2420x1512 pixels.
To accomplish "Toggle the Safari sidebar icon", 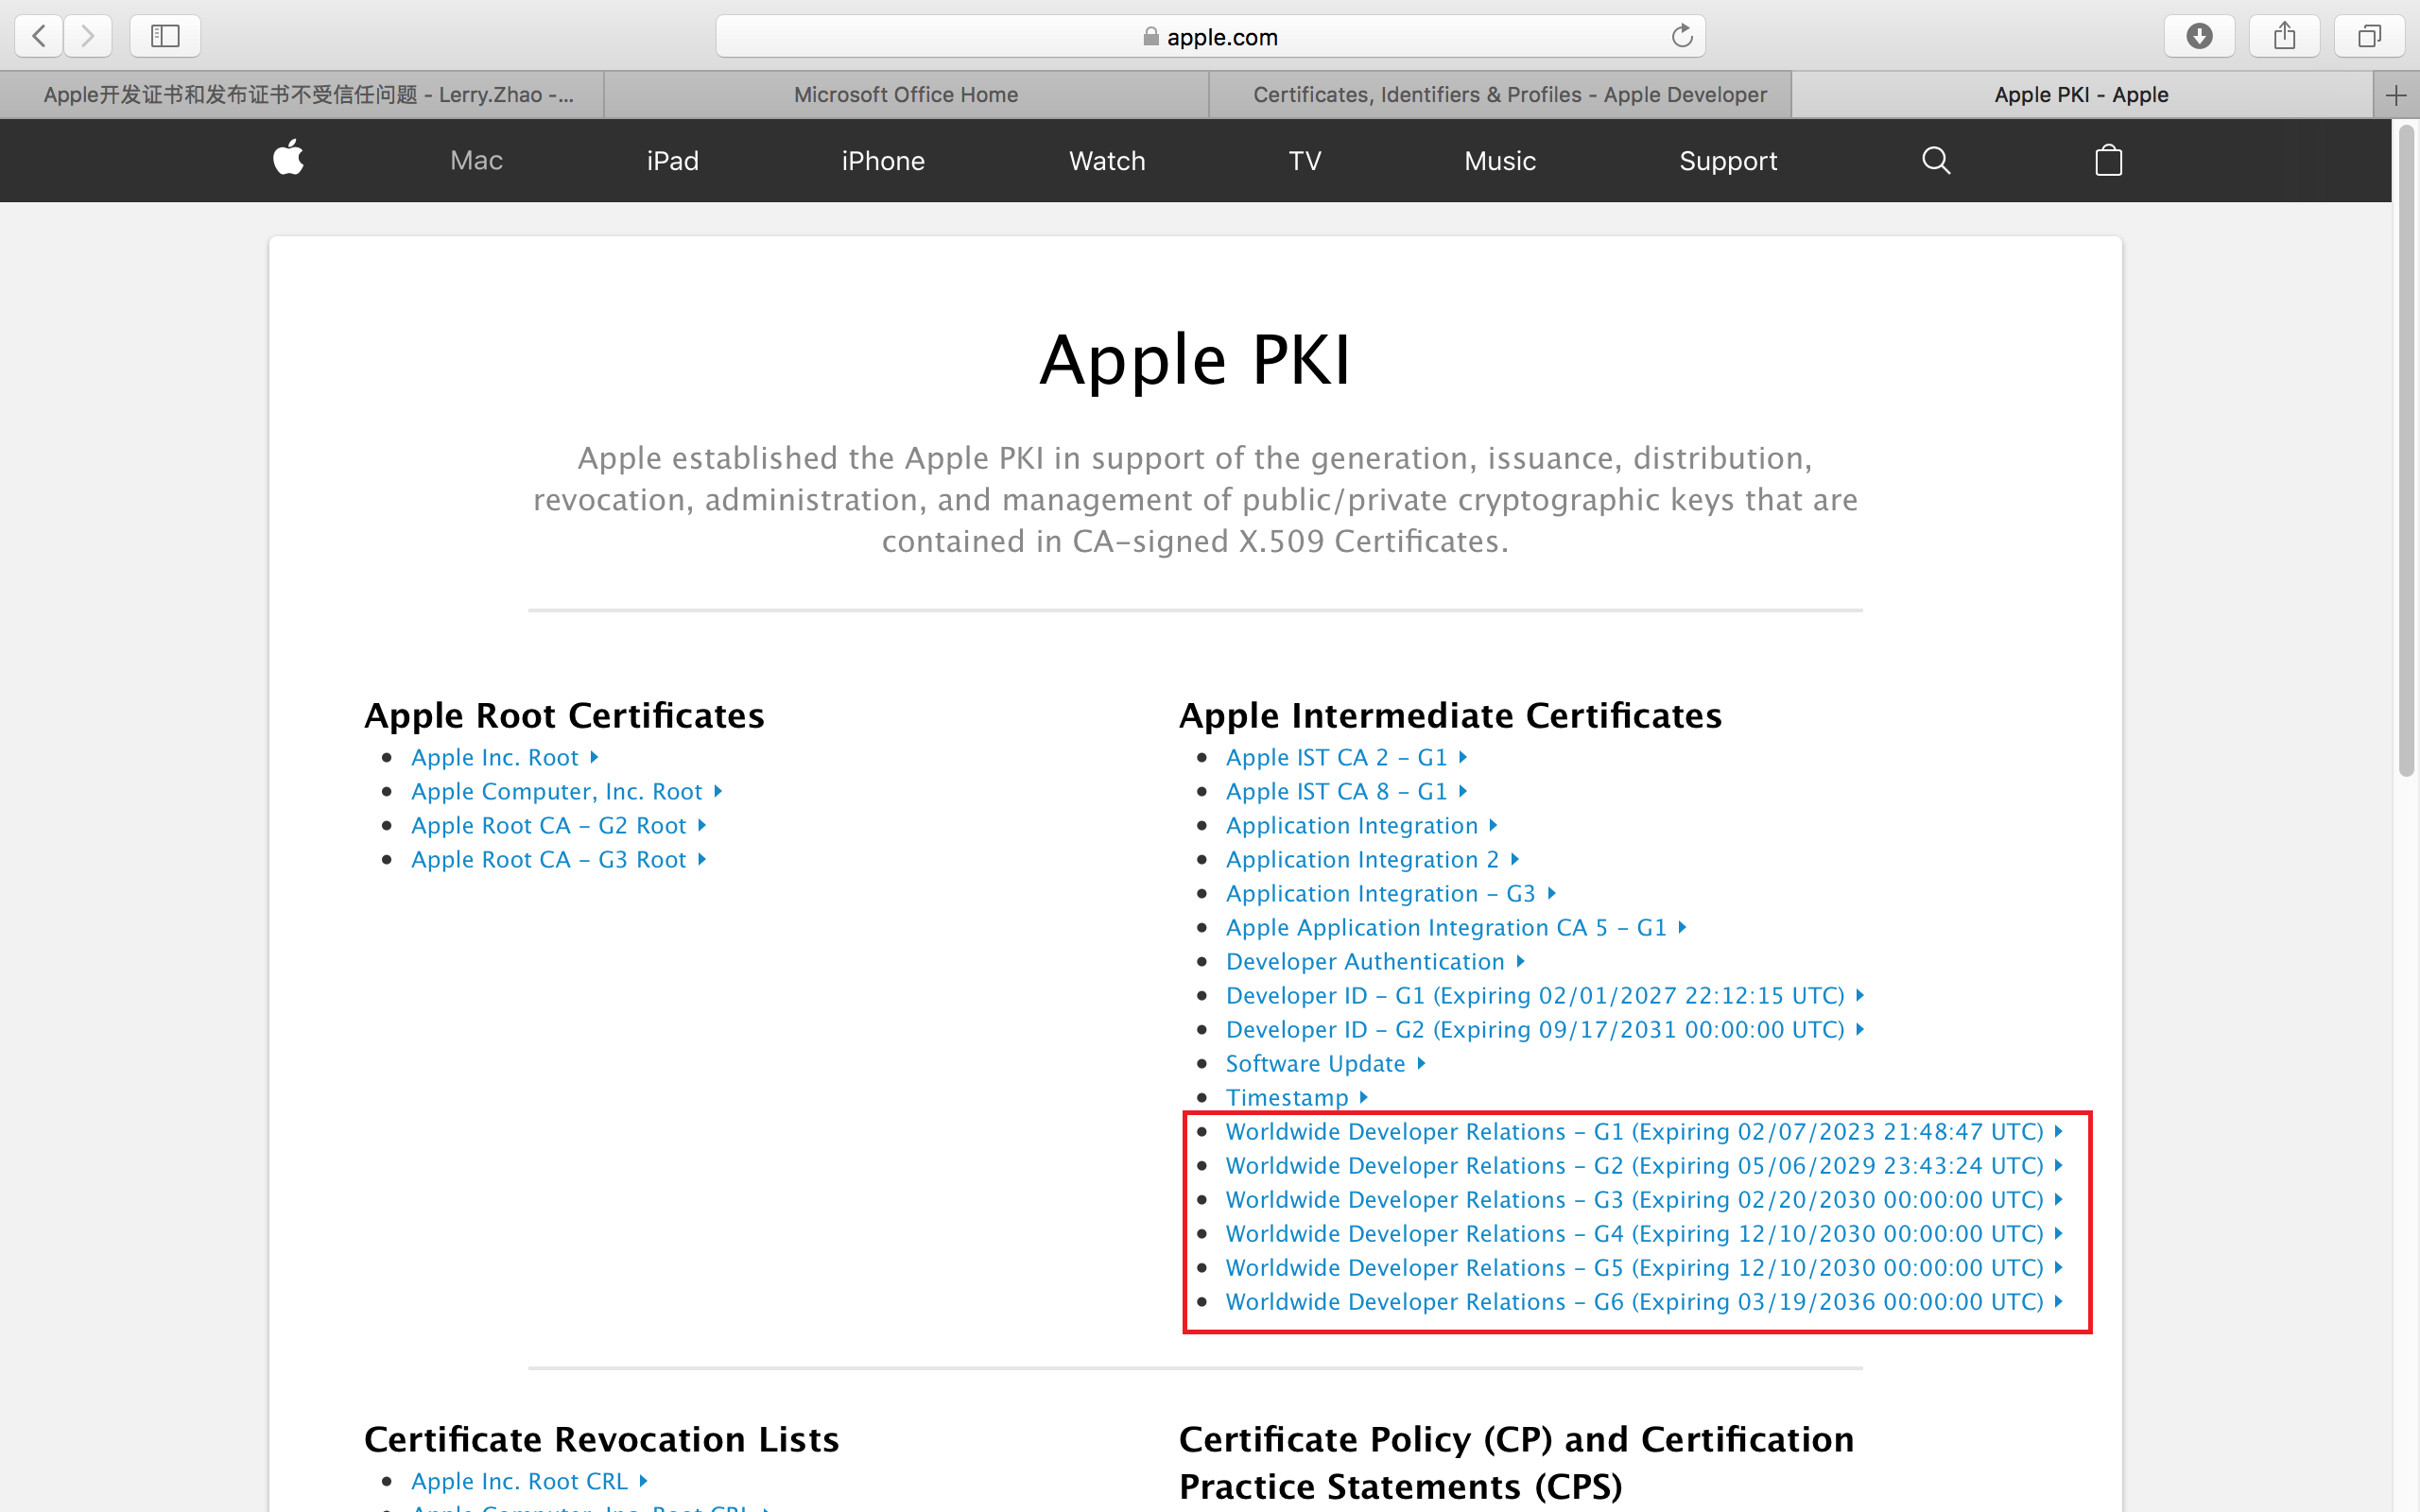I will pyautogui.click(x=165, y=36).
